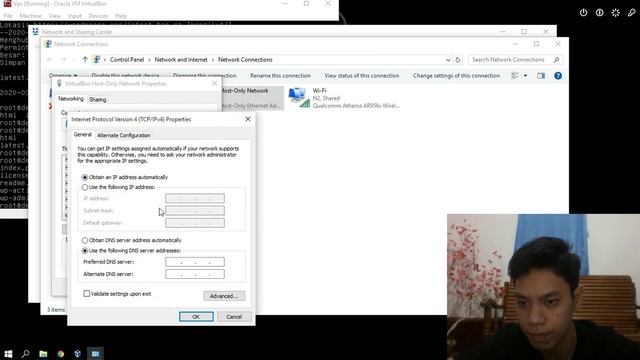The width and height of the screenshot is (640, 360).
Task: Click Network Connections breadcrumb
Action: pos(245,60)
